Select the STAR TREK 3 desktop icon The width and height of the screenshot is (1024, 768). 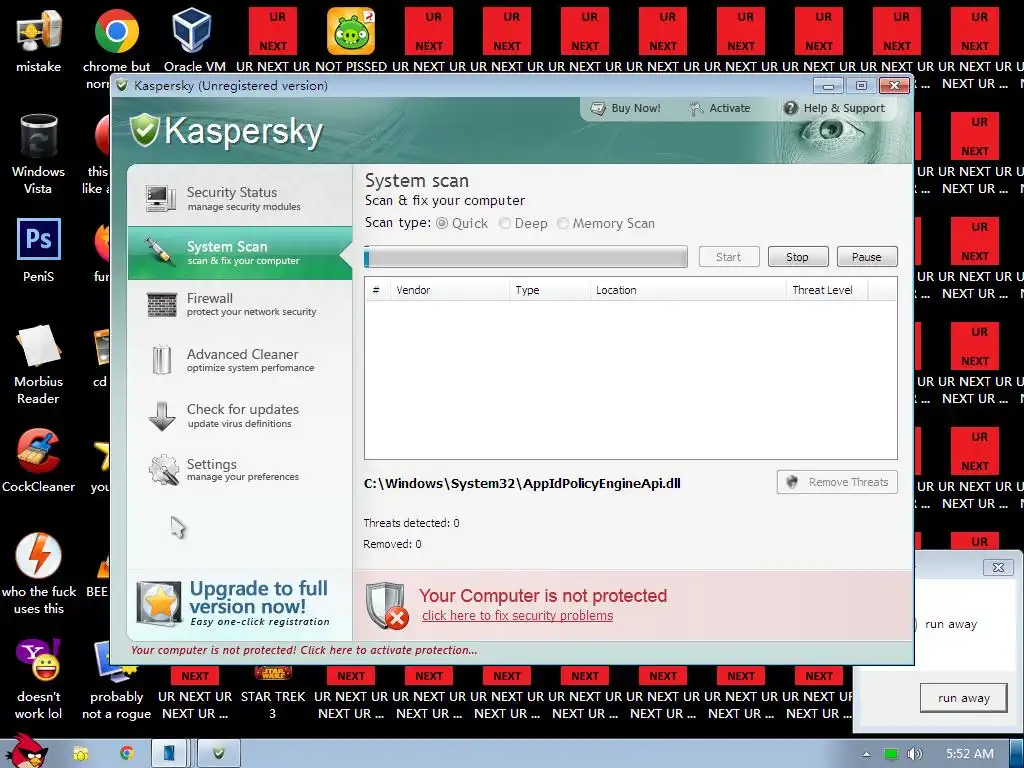[273, 692]
